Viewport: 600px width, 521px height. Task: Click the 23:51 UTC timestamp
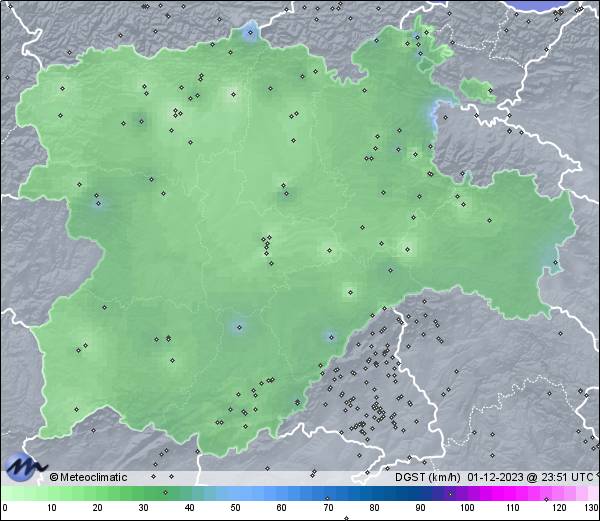click(566, 477)
